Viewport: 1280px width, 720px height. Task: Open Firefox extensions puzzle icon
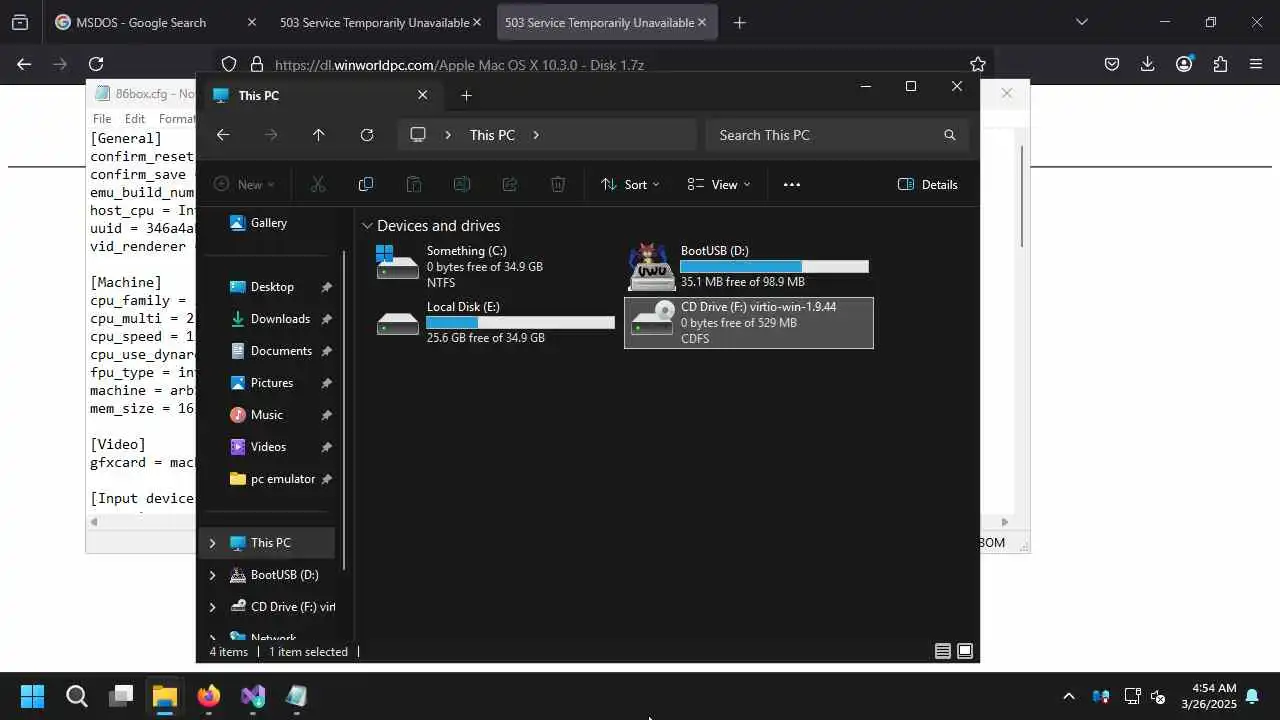click(x=1220, y=64)
